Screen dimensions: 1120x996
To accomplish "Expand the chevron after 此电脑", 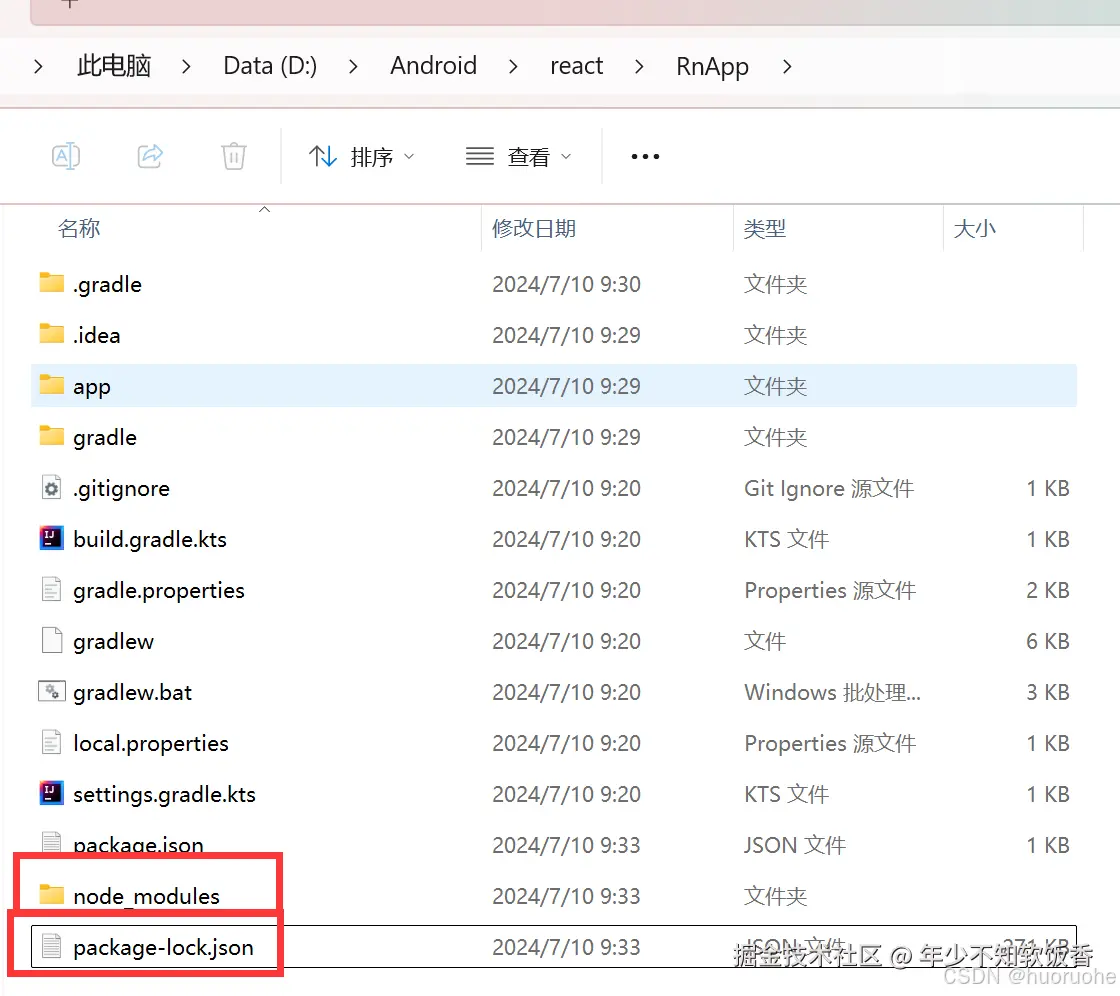I will point(186,66).
